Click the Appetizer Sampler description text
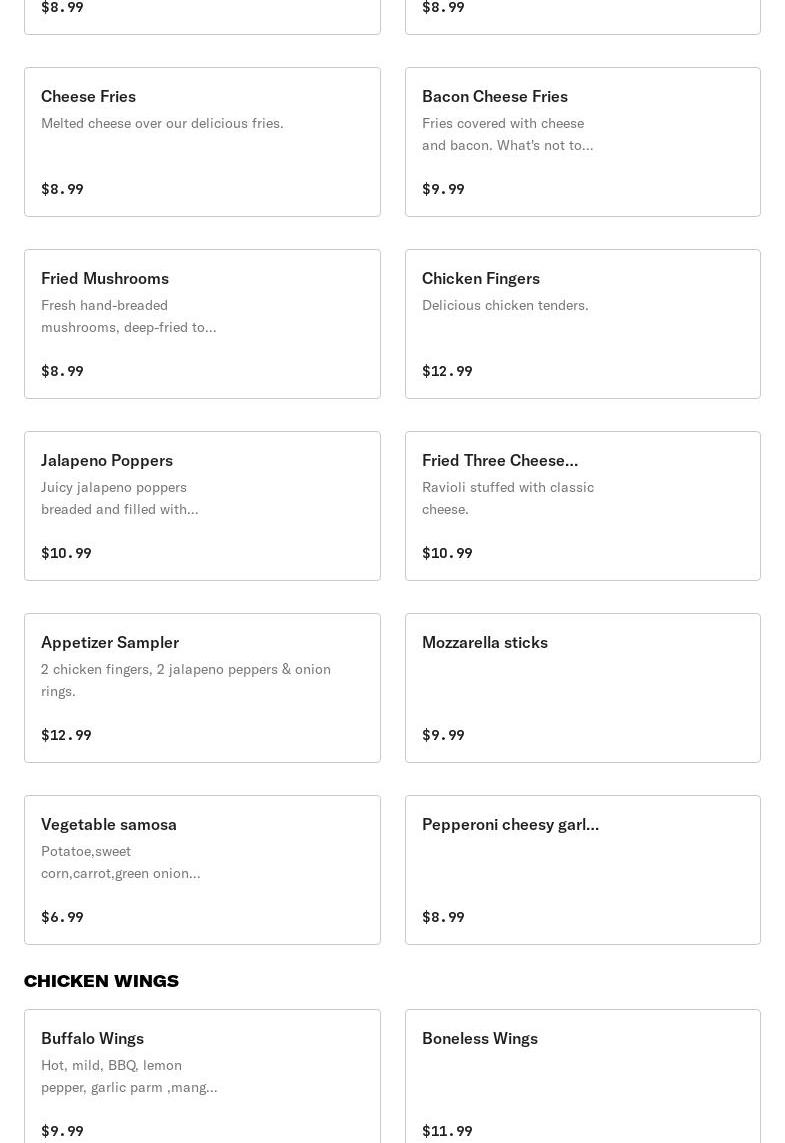This screenshot has height=1143, width=785. [185, 680]
